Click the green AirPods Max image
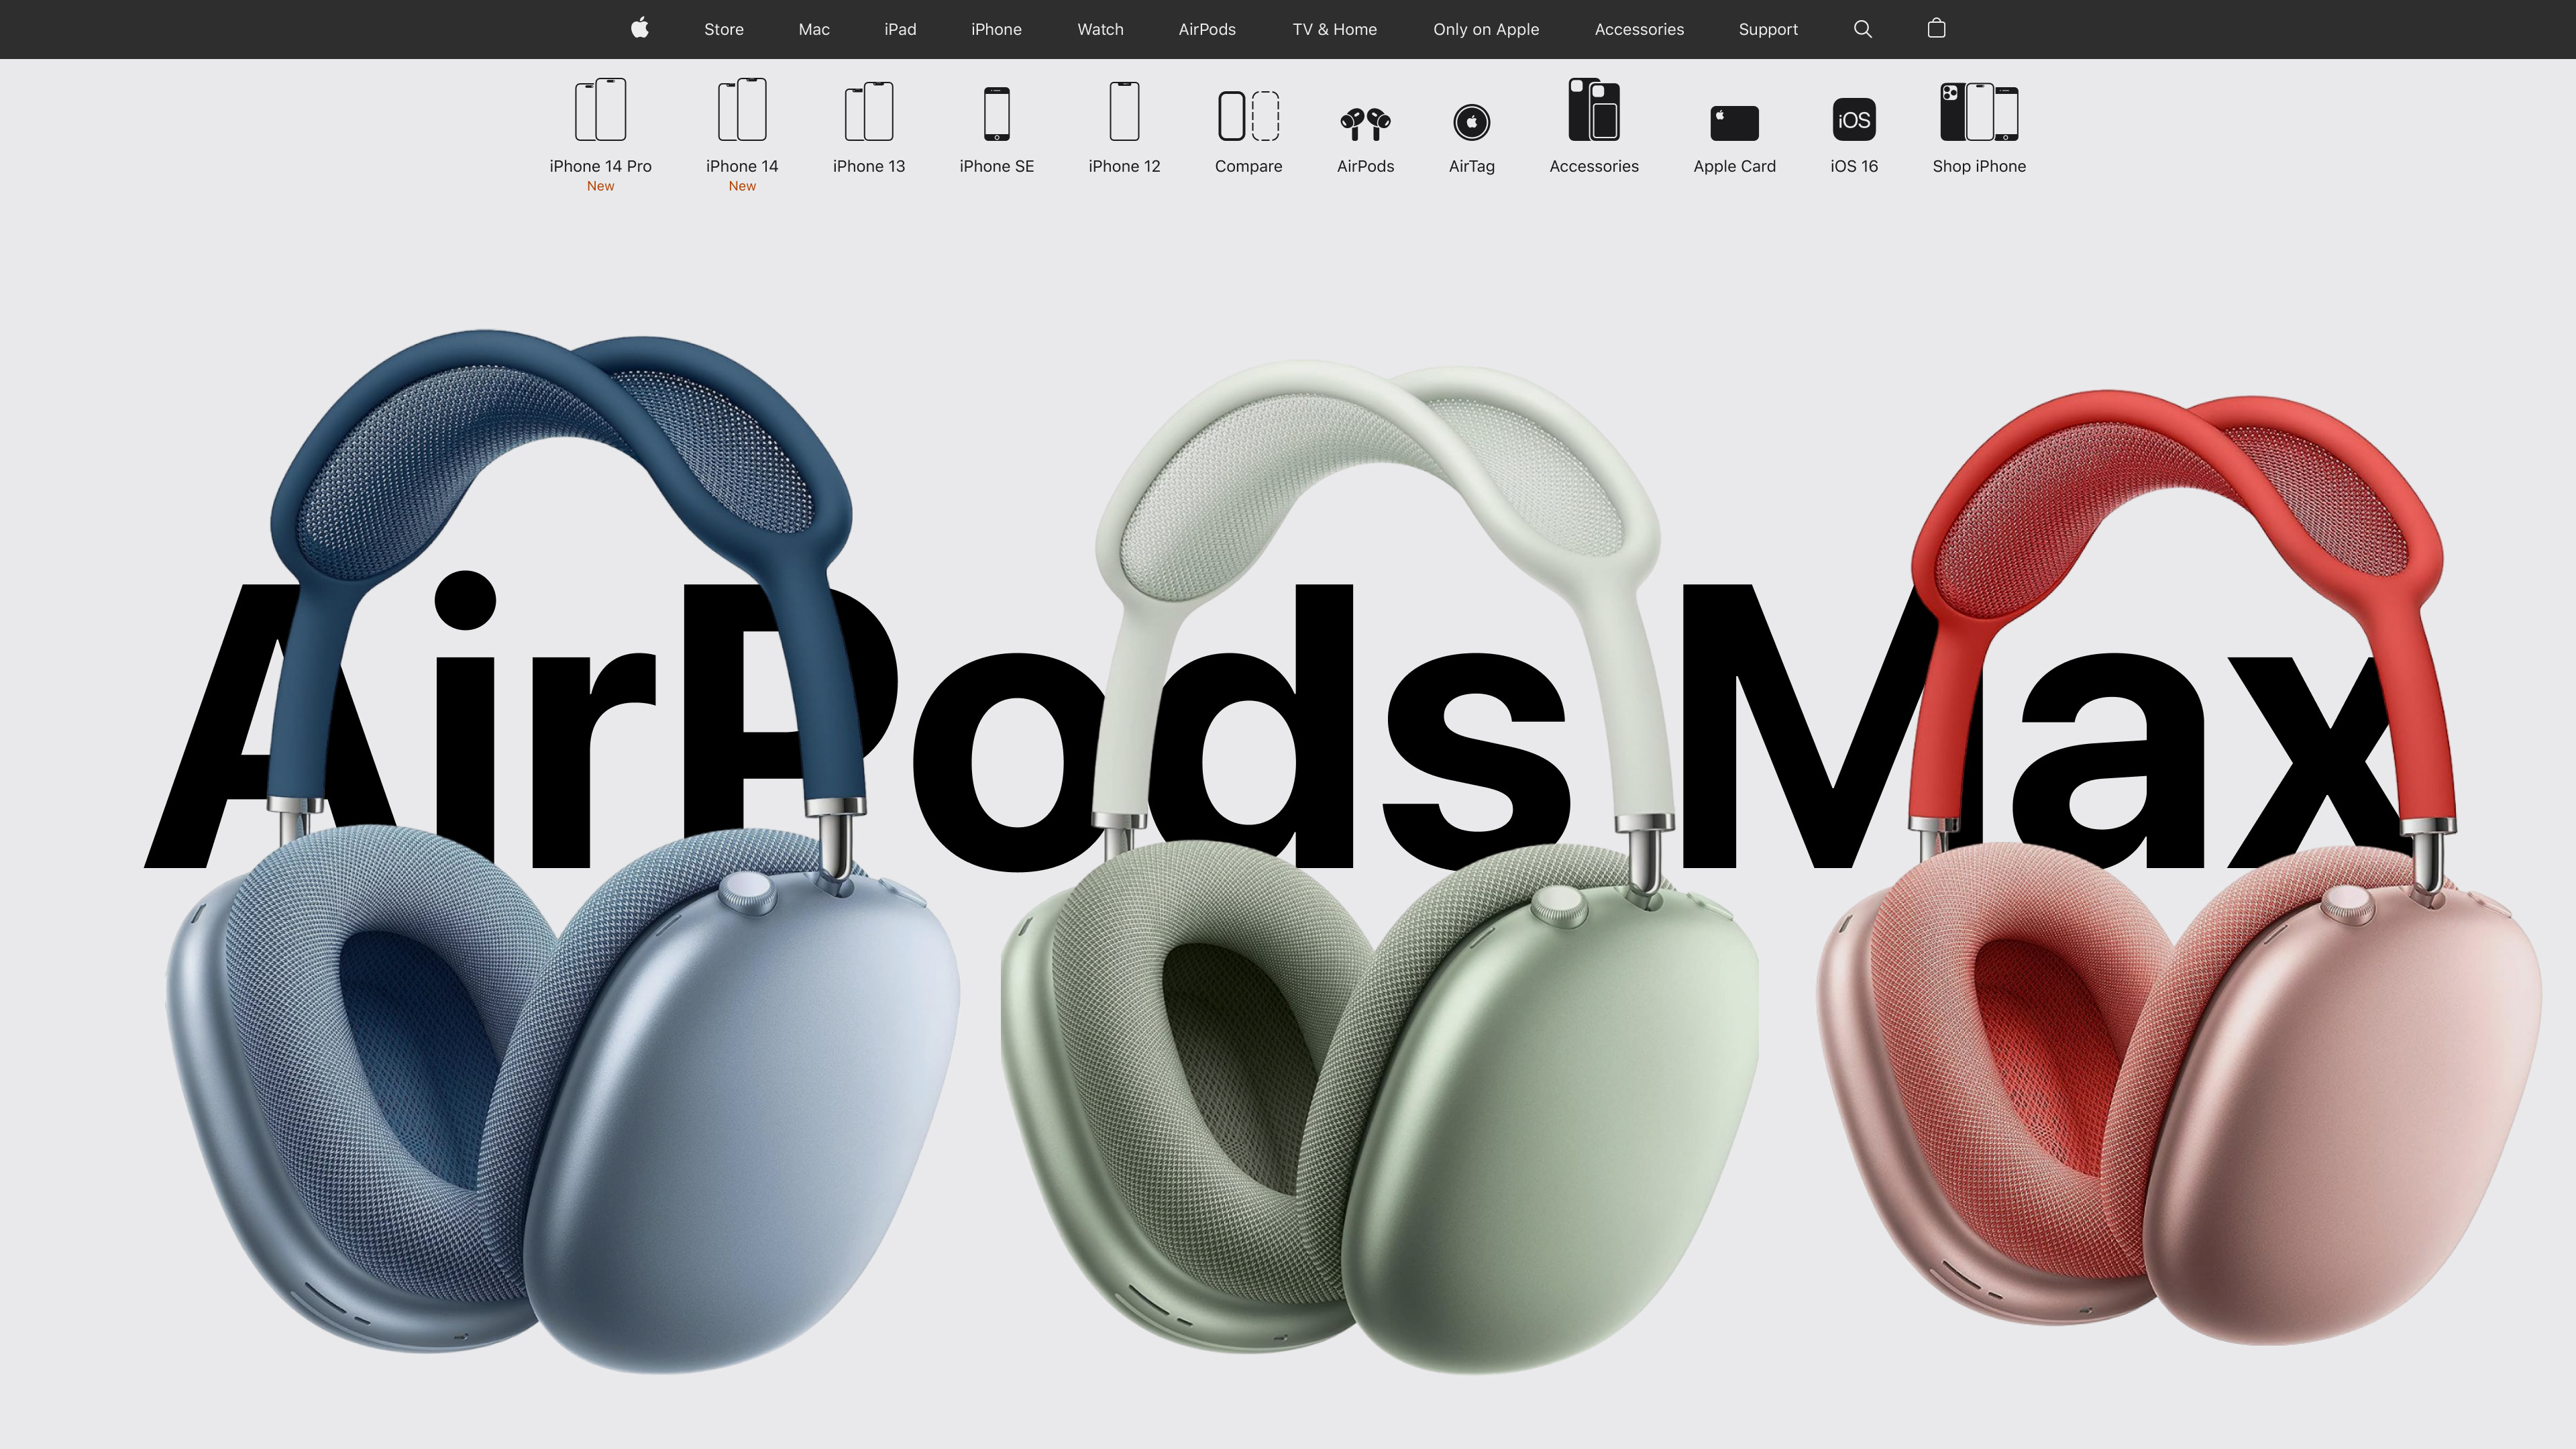Screen dimensions: 2576x1449 coord(1380,866)
